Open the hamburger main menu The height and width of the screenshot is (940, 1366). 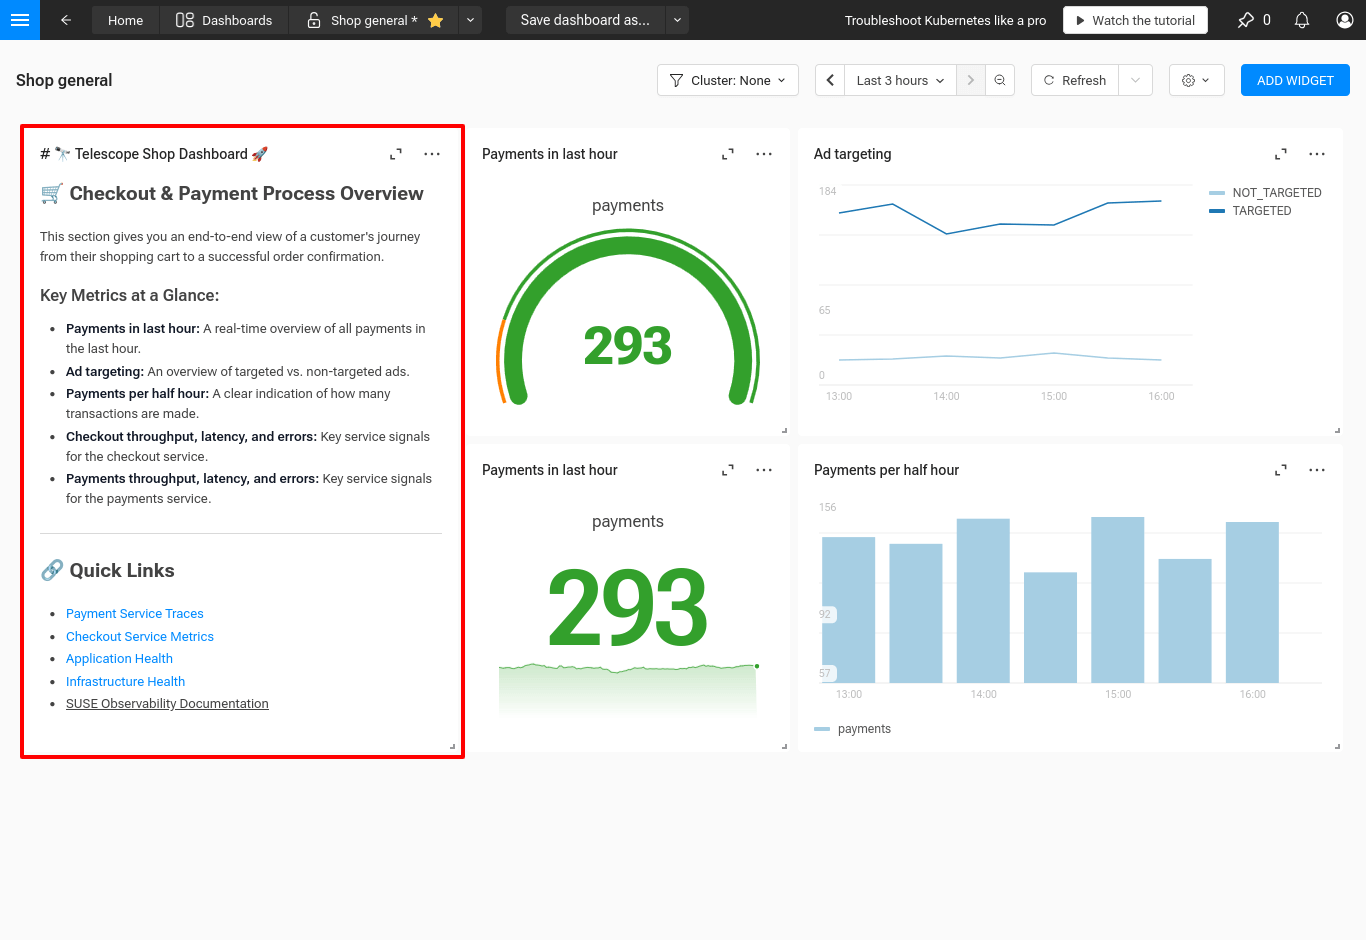click(x=19, y=20)
